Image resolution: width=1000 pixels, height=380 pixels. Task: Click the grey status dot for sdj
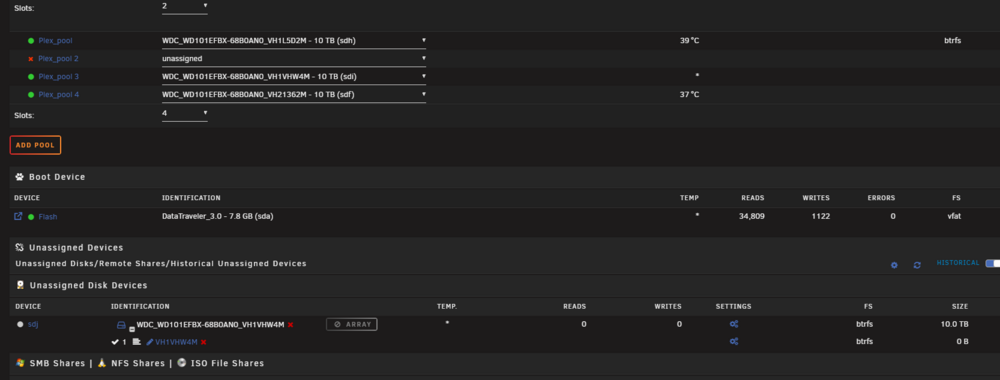tap(20, 324)
